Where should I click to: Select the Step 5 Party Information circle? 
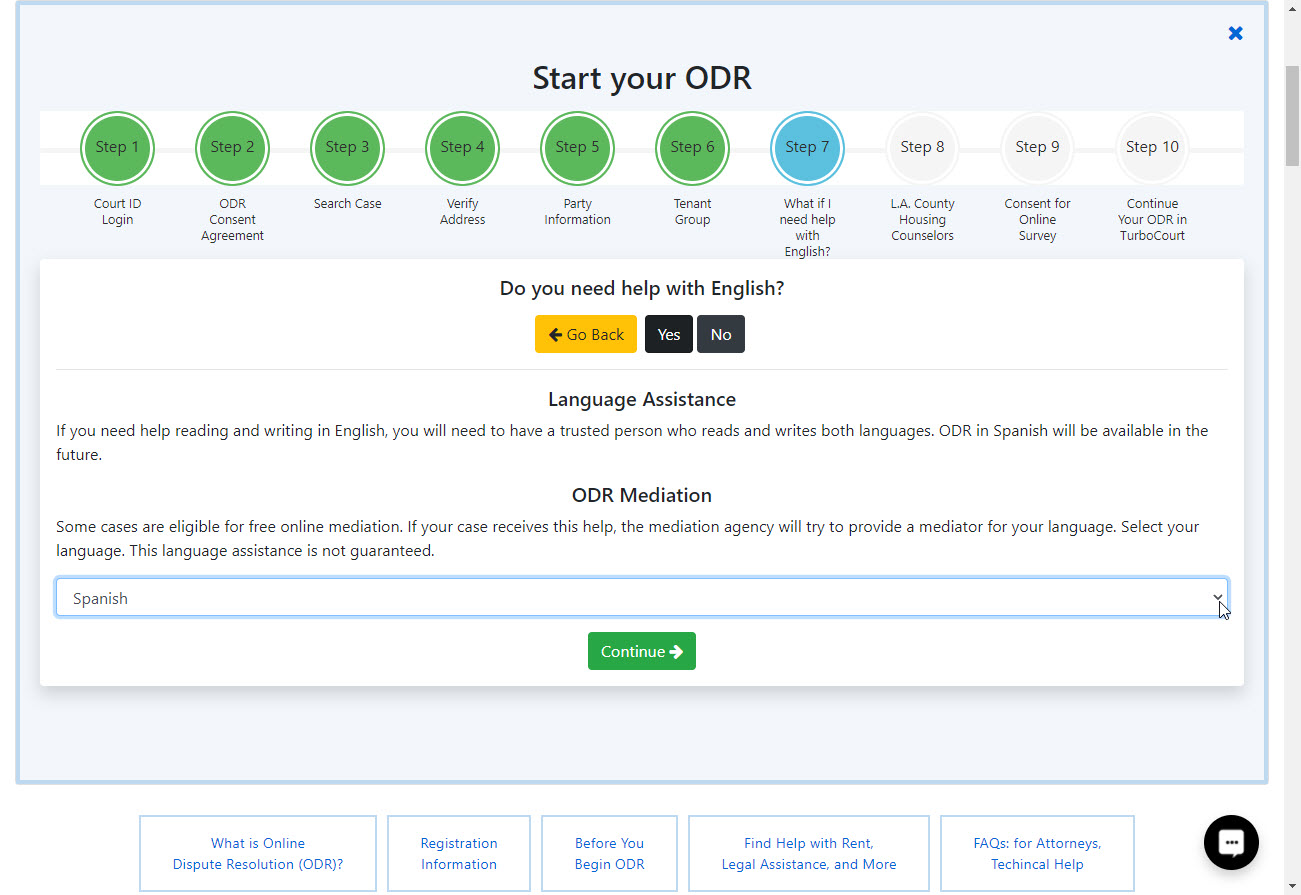577,147
